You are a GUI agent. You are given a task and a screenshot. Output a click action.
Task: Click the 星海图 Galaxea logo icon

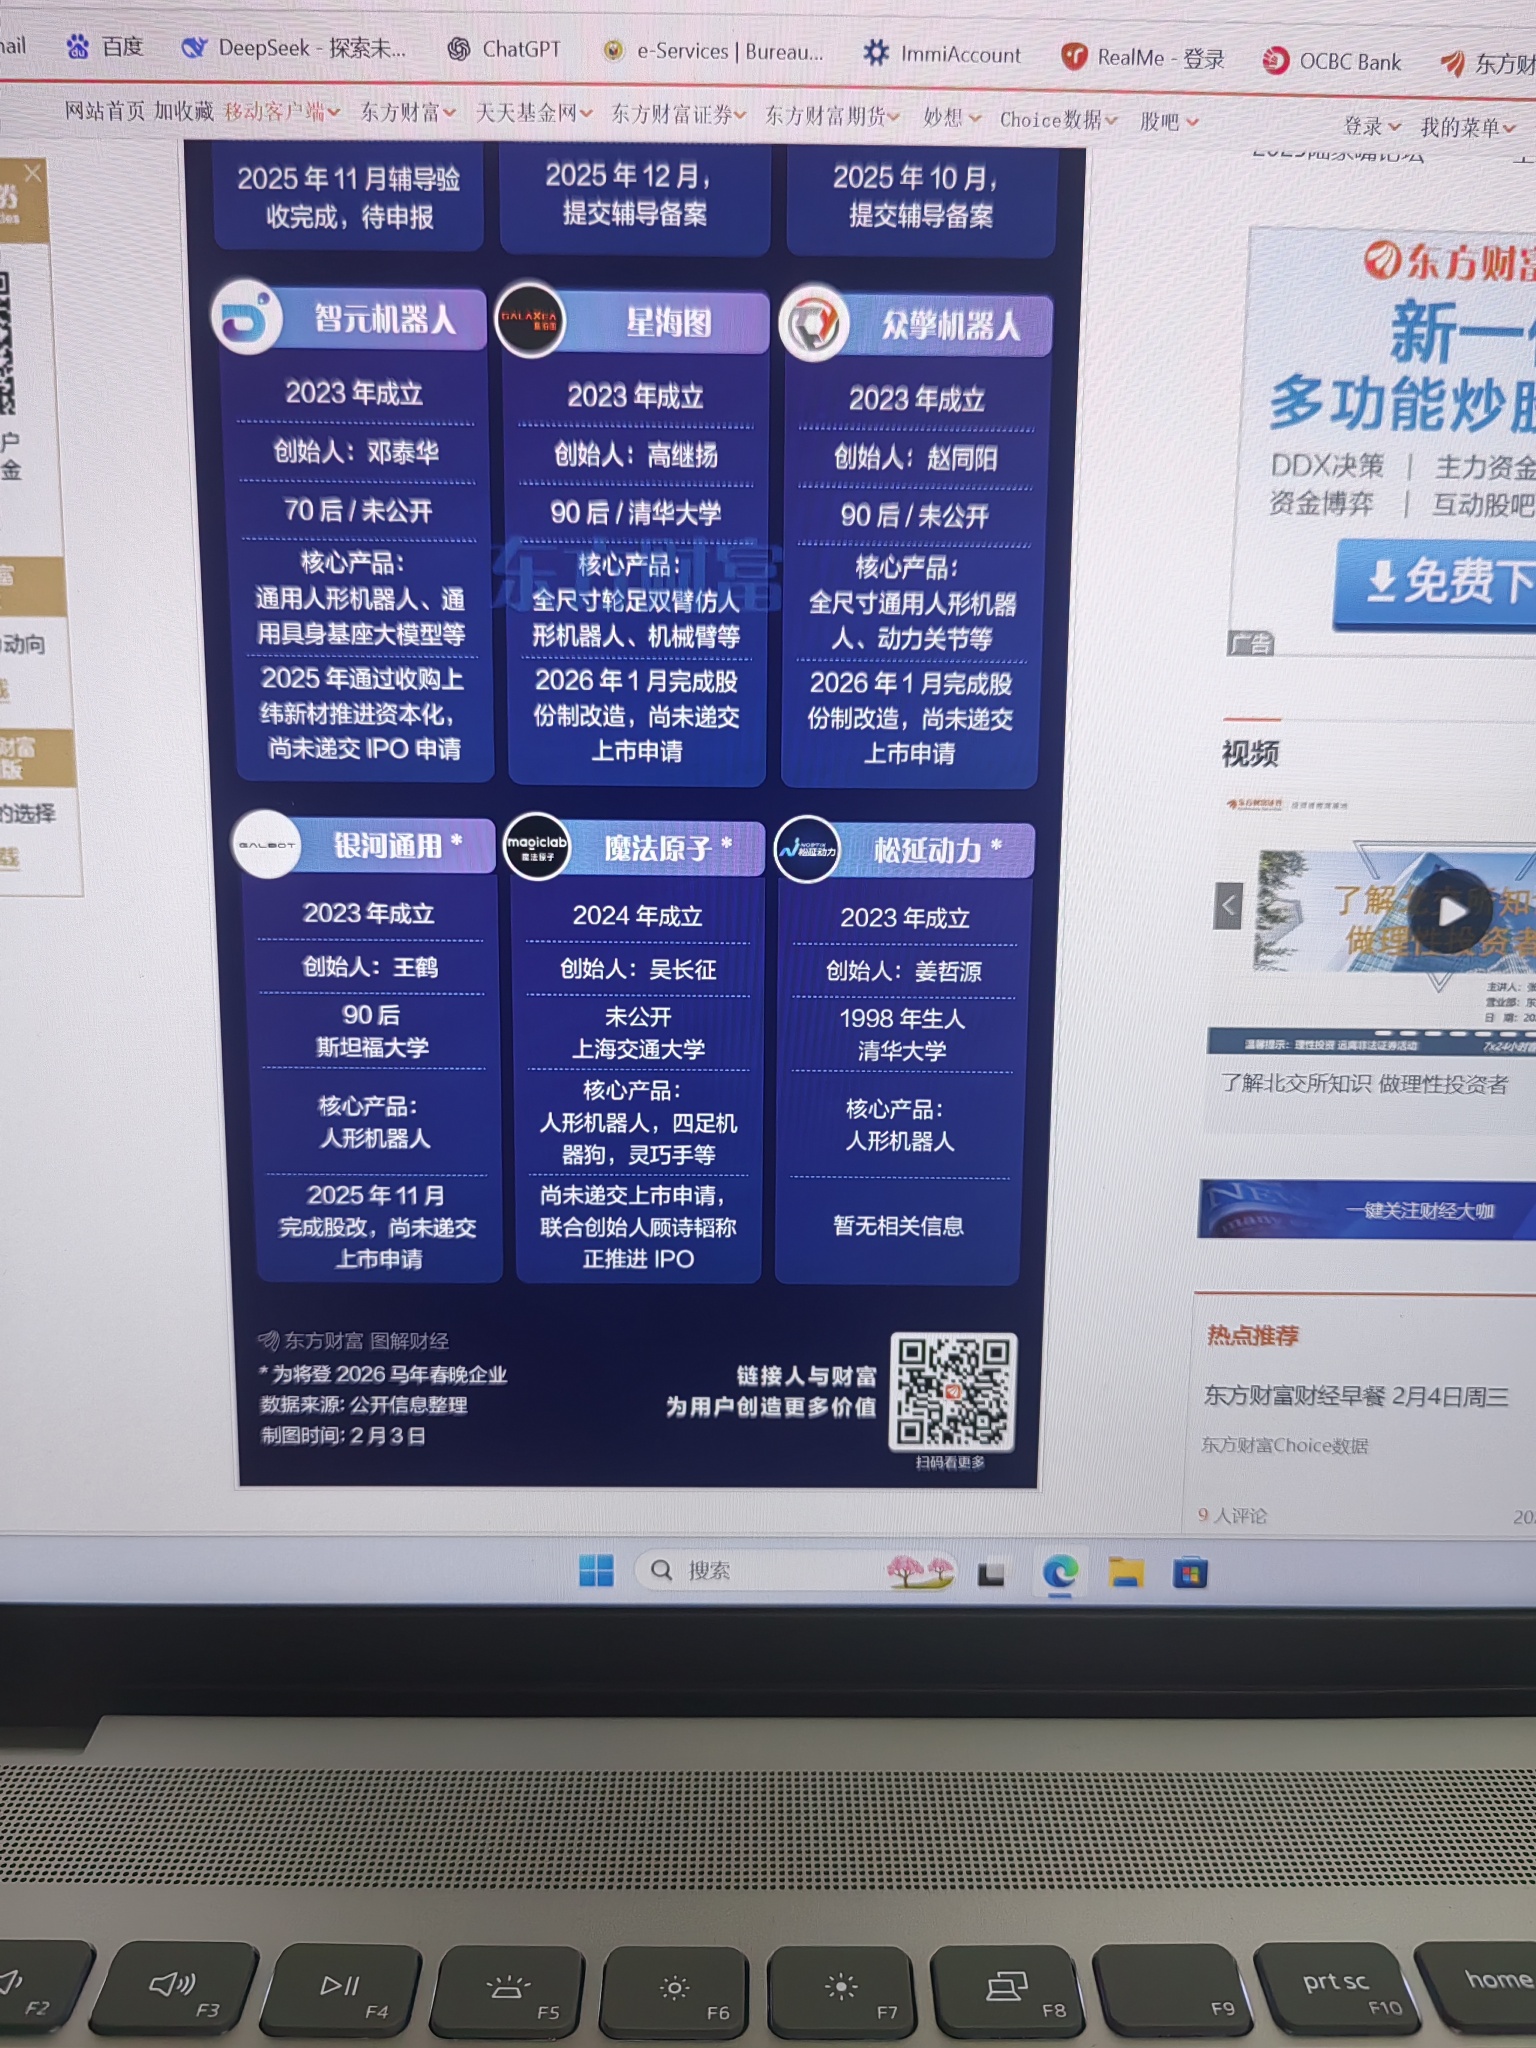click(530, 320)
